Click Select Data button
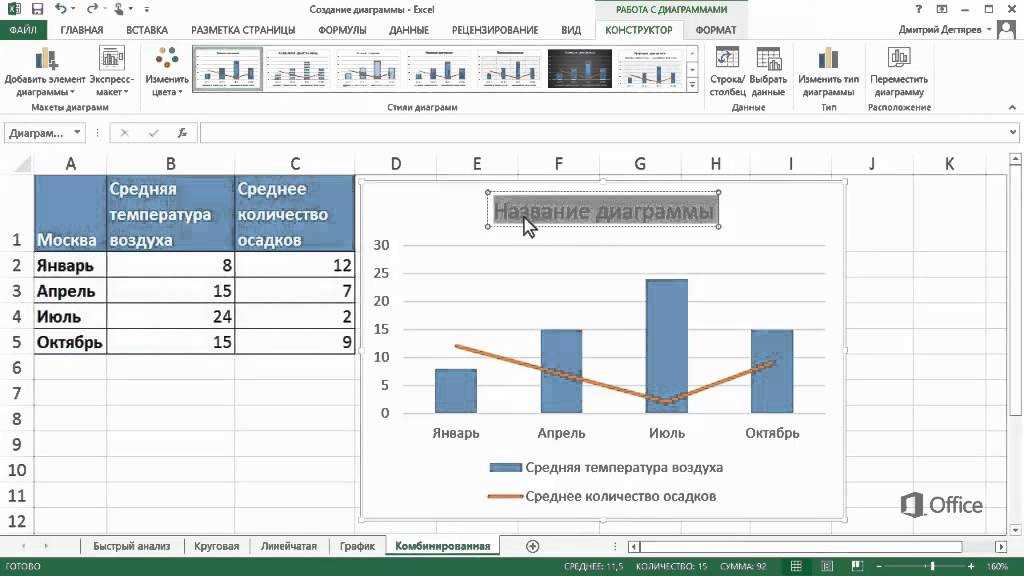This screenshot has width=1024, height=576. click(768, 72)
